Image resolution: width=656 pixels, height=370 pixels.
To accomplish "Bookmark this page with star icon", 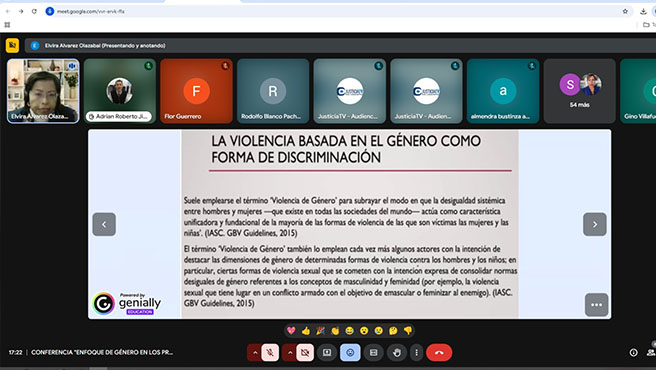I will [x=625, y=11].
